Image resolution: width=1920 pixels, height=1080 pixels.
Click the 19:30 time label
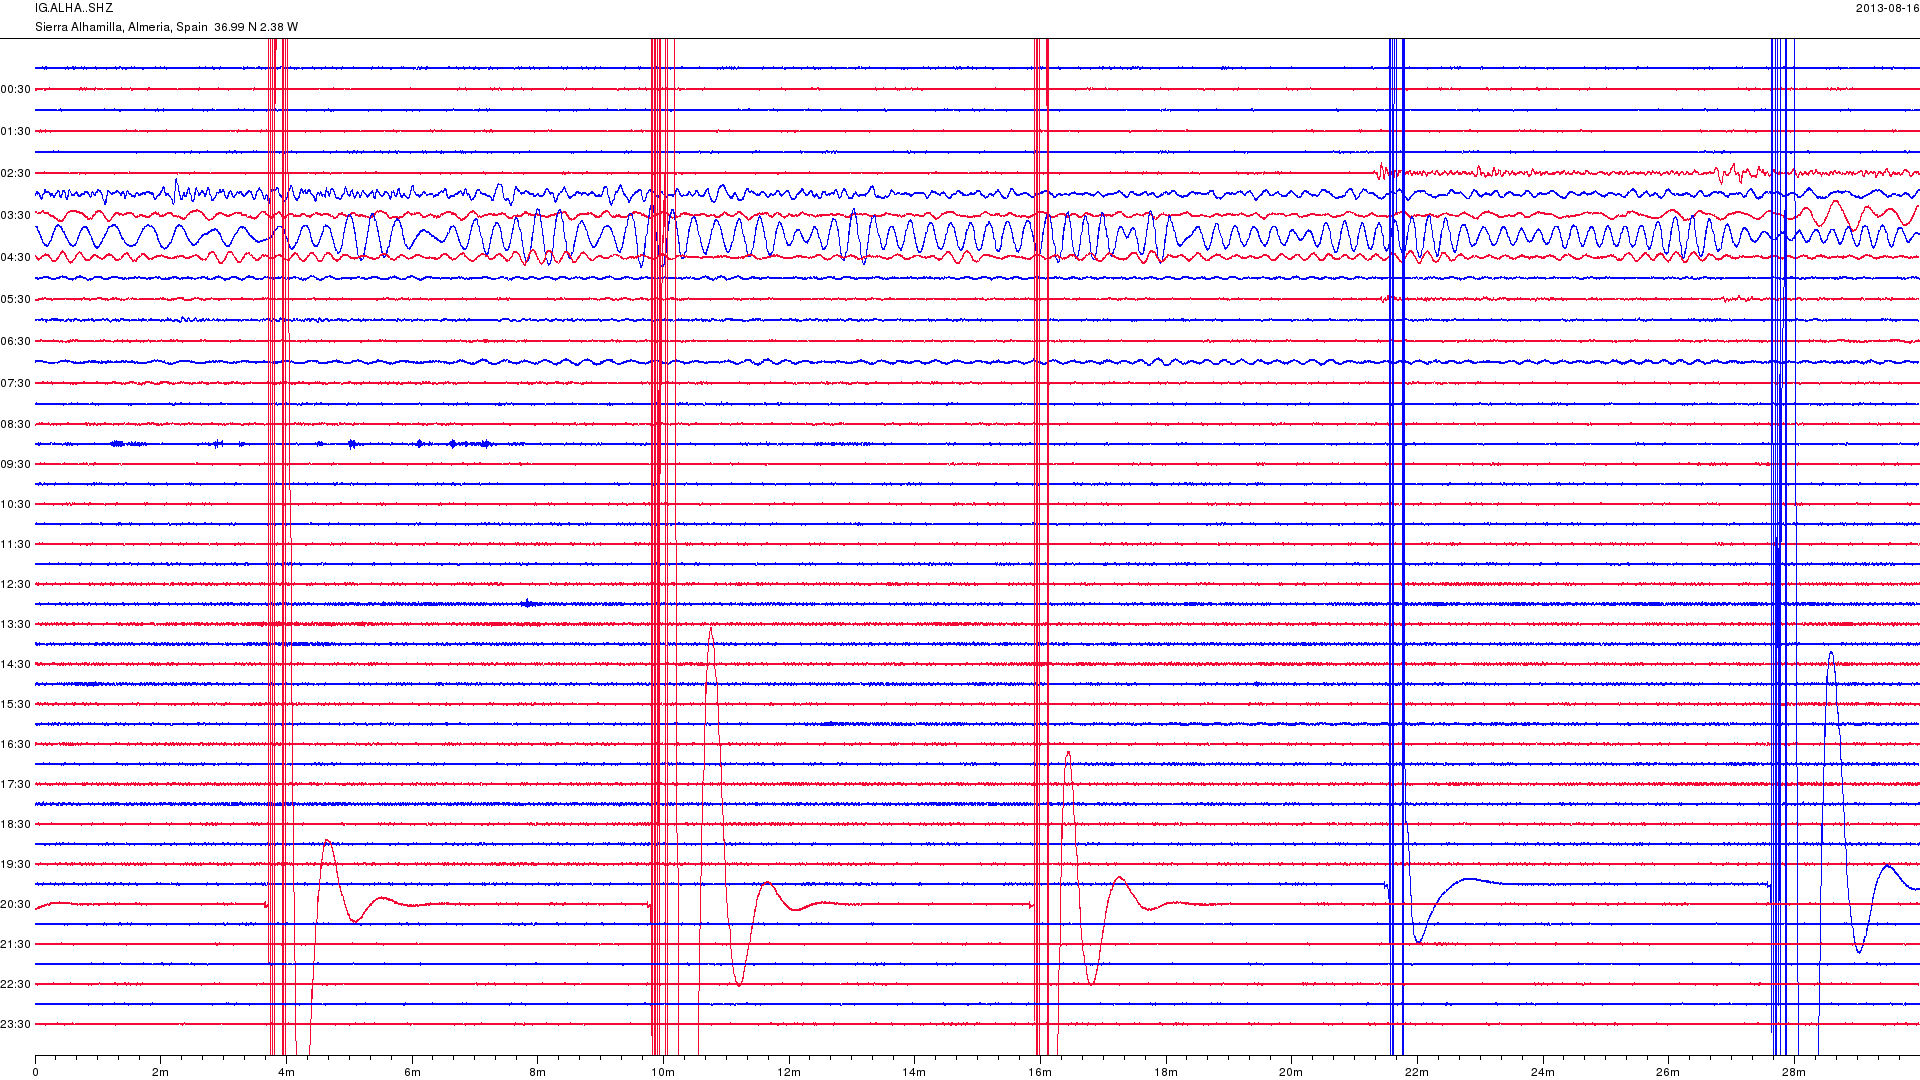(16, 864)
